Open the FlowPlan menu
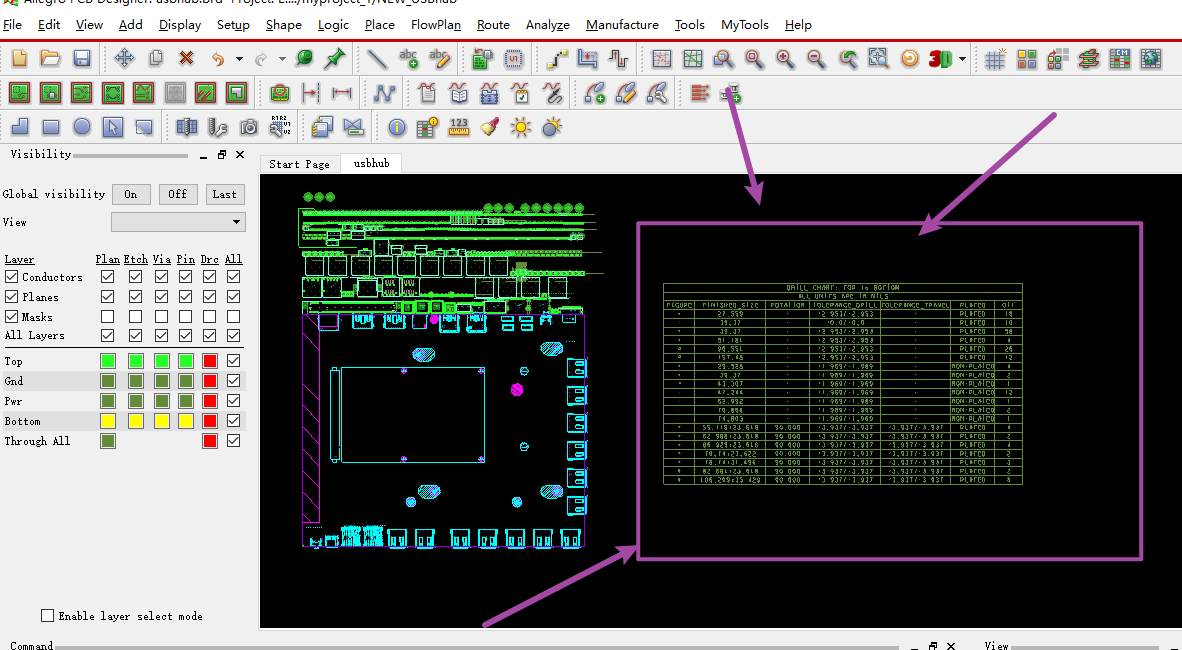Image resolution: width=1182 pixels, height=650 pixels. [436, 25]
